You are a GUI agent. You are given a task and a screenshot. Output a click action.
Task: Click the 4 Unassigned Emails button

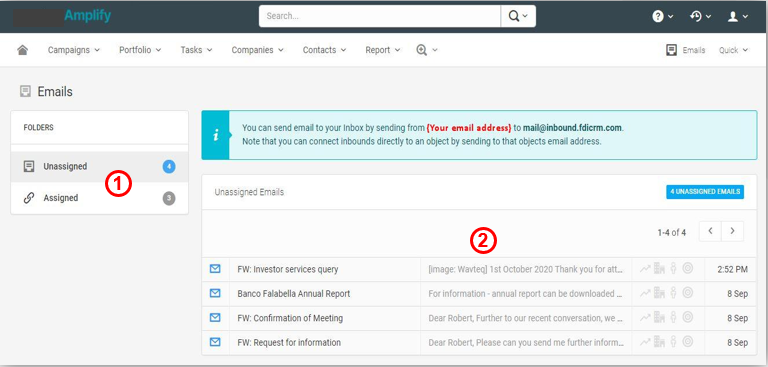tap(705, 192)
